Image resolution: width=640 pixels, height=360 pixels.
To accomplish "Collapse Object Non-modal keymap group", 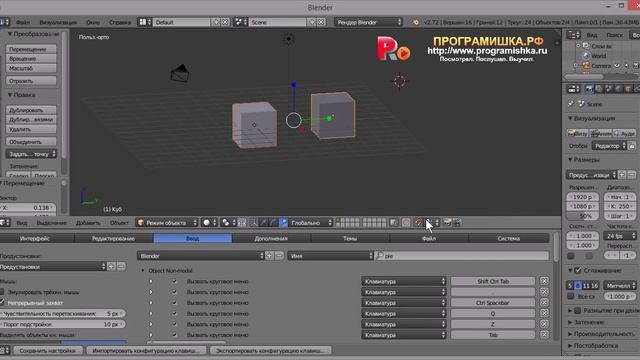I will pyautogui.click(x=143, y=271).
